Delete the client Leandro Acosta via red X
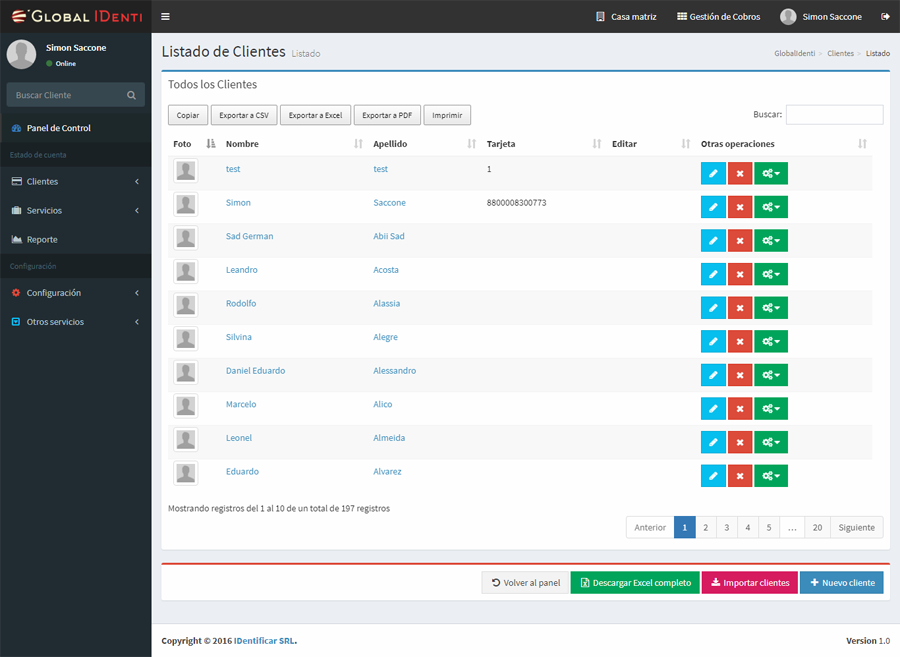The height and width of the screenshot is (657, 900). [x=740, y=274]
